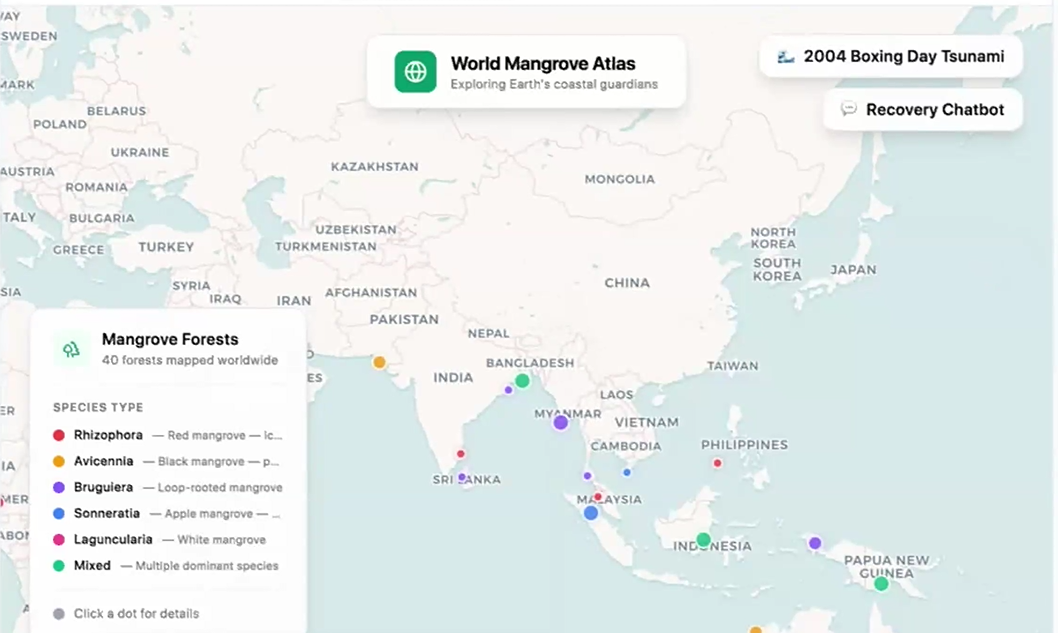Select the green marker over Indonesia label
The width and height of the screenshot is (1058, 633).
[703, 540]
